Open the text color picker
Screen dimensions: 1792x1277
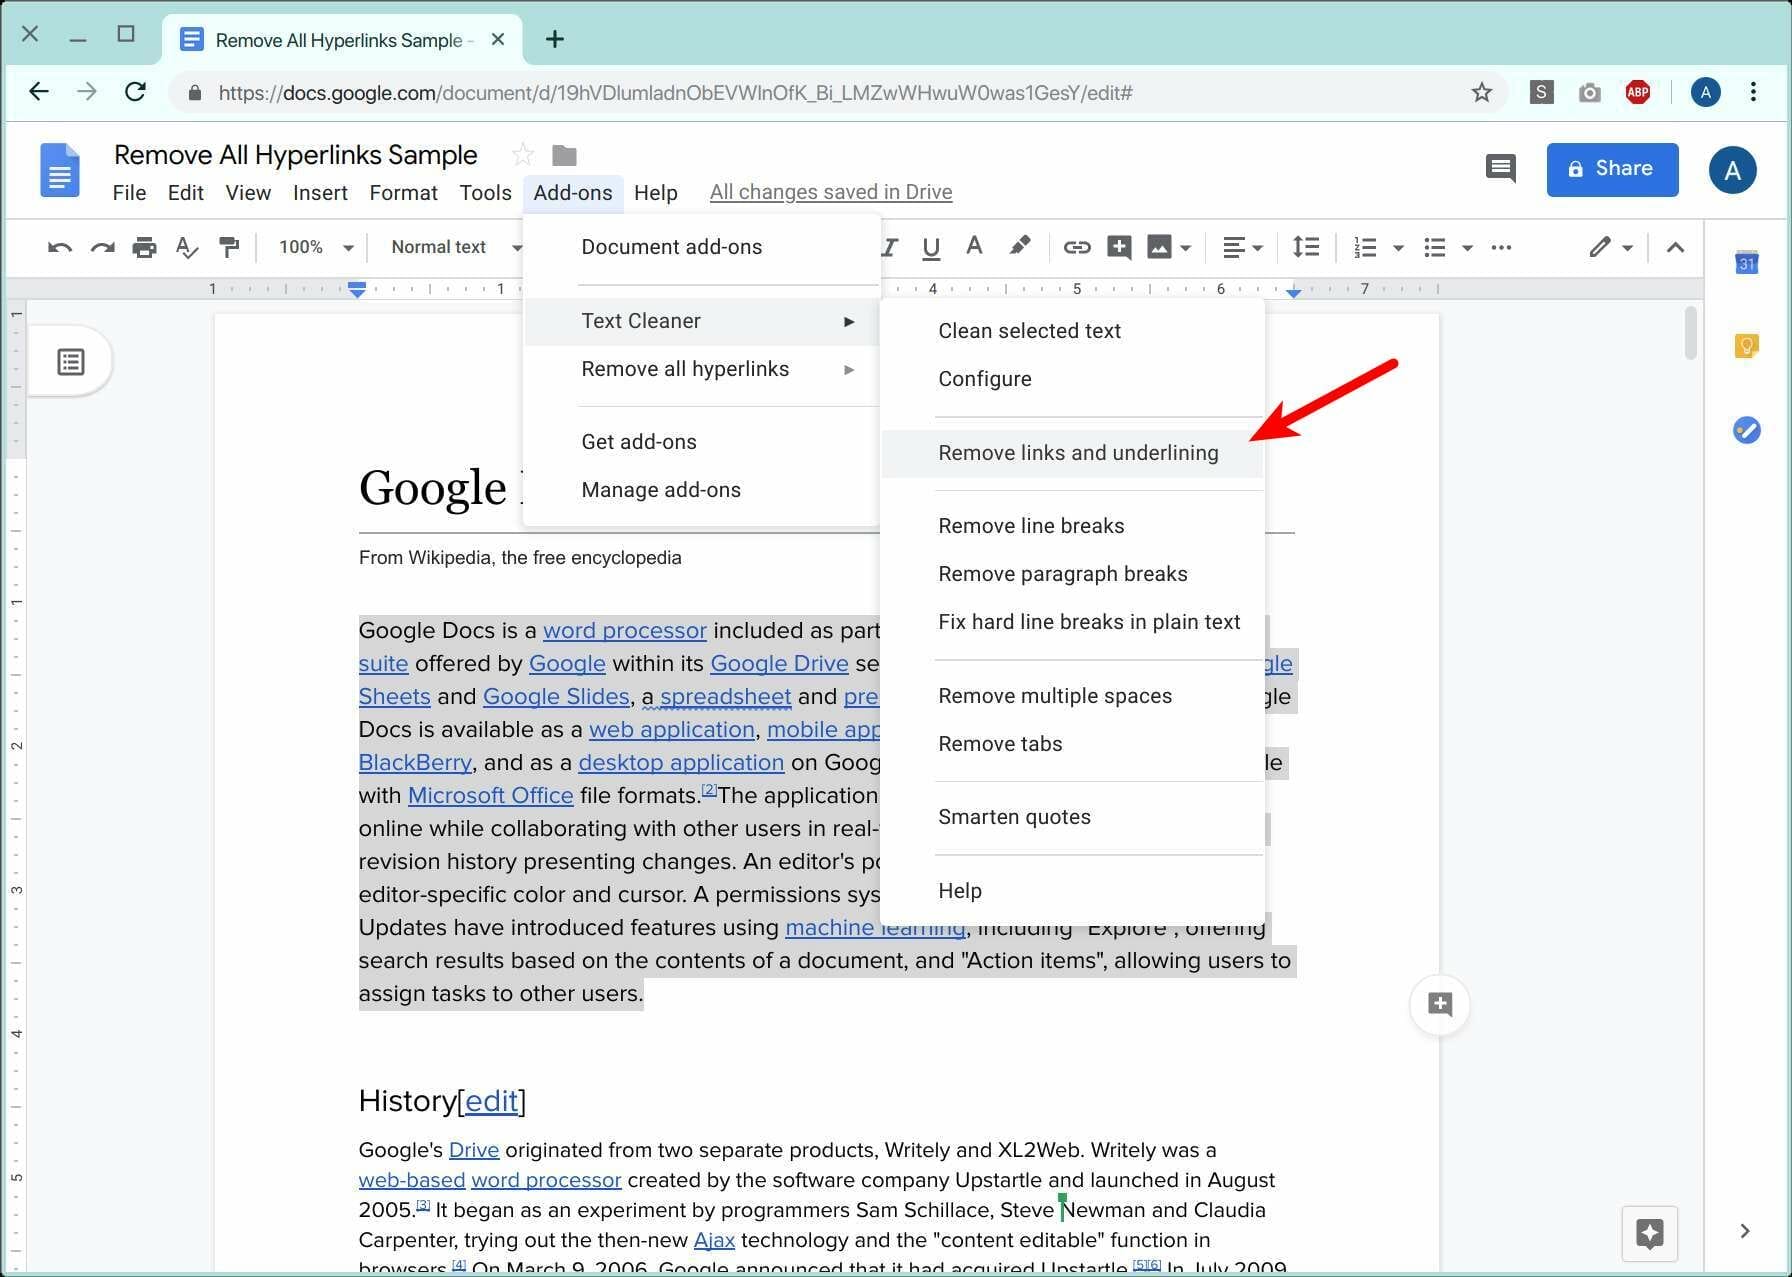click(973, 247)
